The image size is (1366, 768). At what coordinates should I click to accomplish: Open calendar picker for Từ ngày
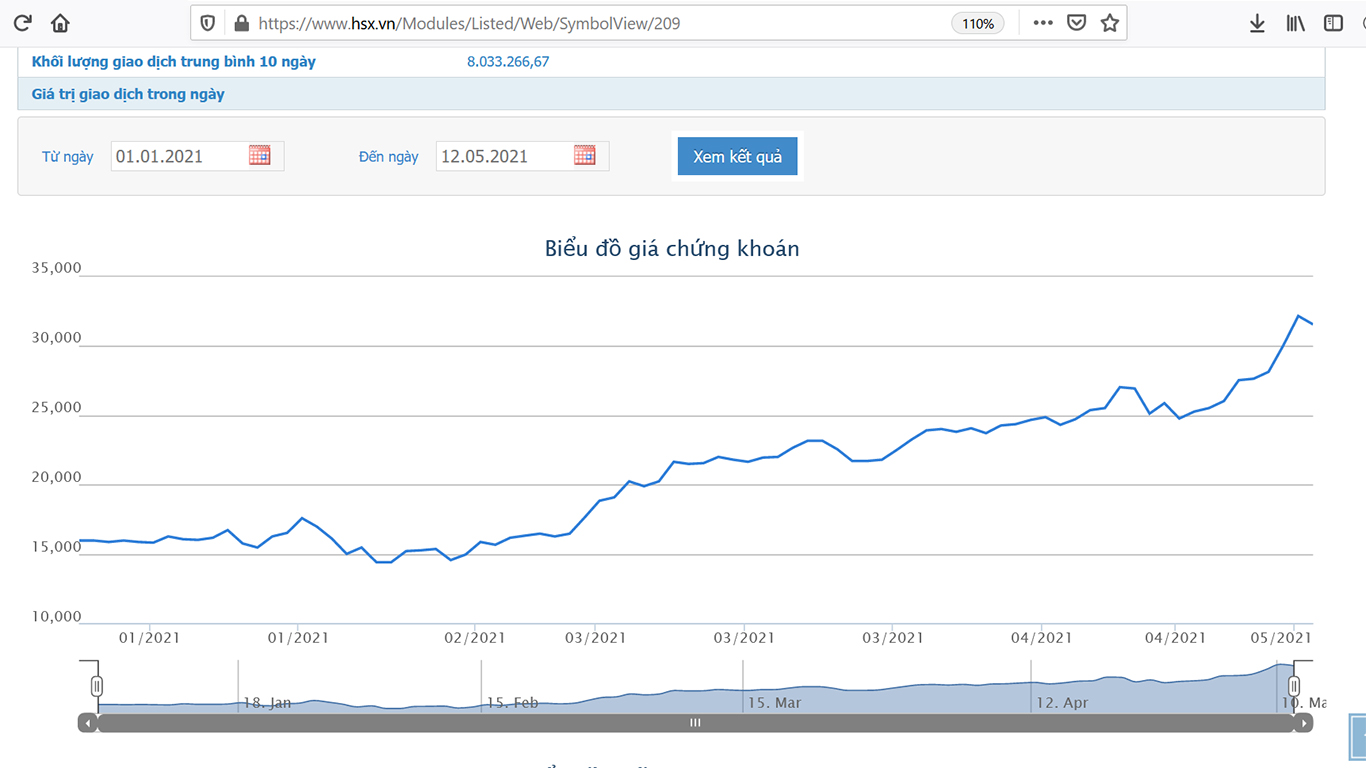pyautogui.click(x=260, y=155)
